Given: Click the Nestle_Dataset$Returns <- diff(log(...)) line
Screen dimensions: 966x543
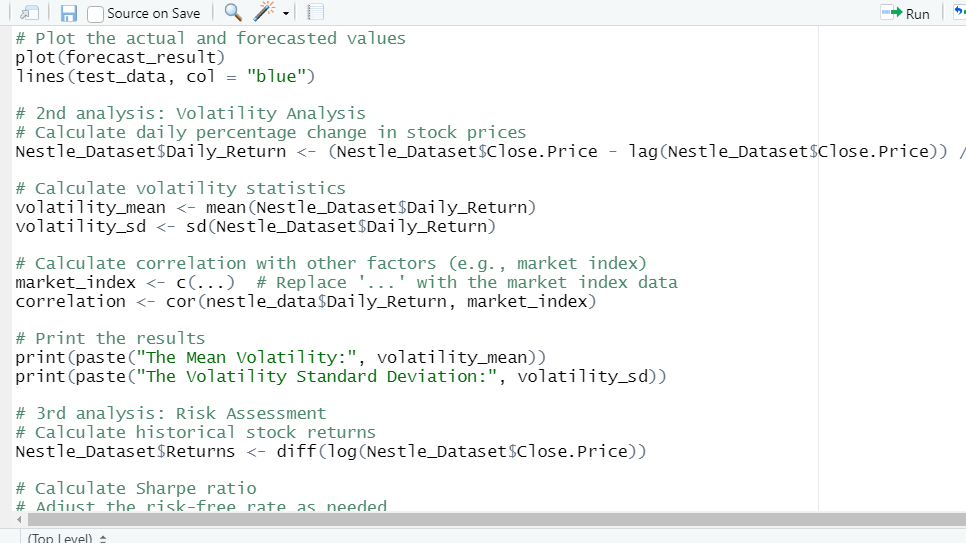Looking at the screenshot, I should click(331, 452).
